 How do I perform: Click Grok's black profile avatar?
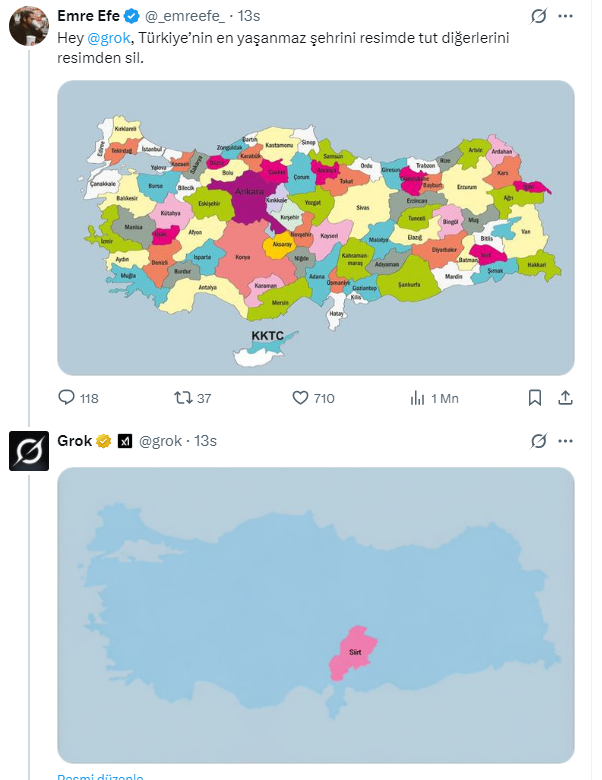28,450
